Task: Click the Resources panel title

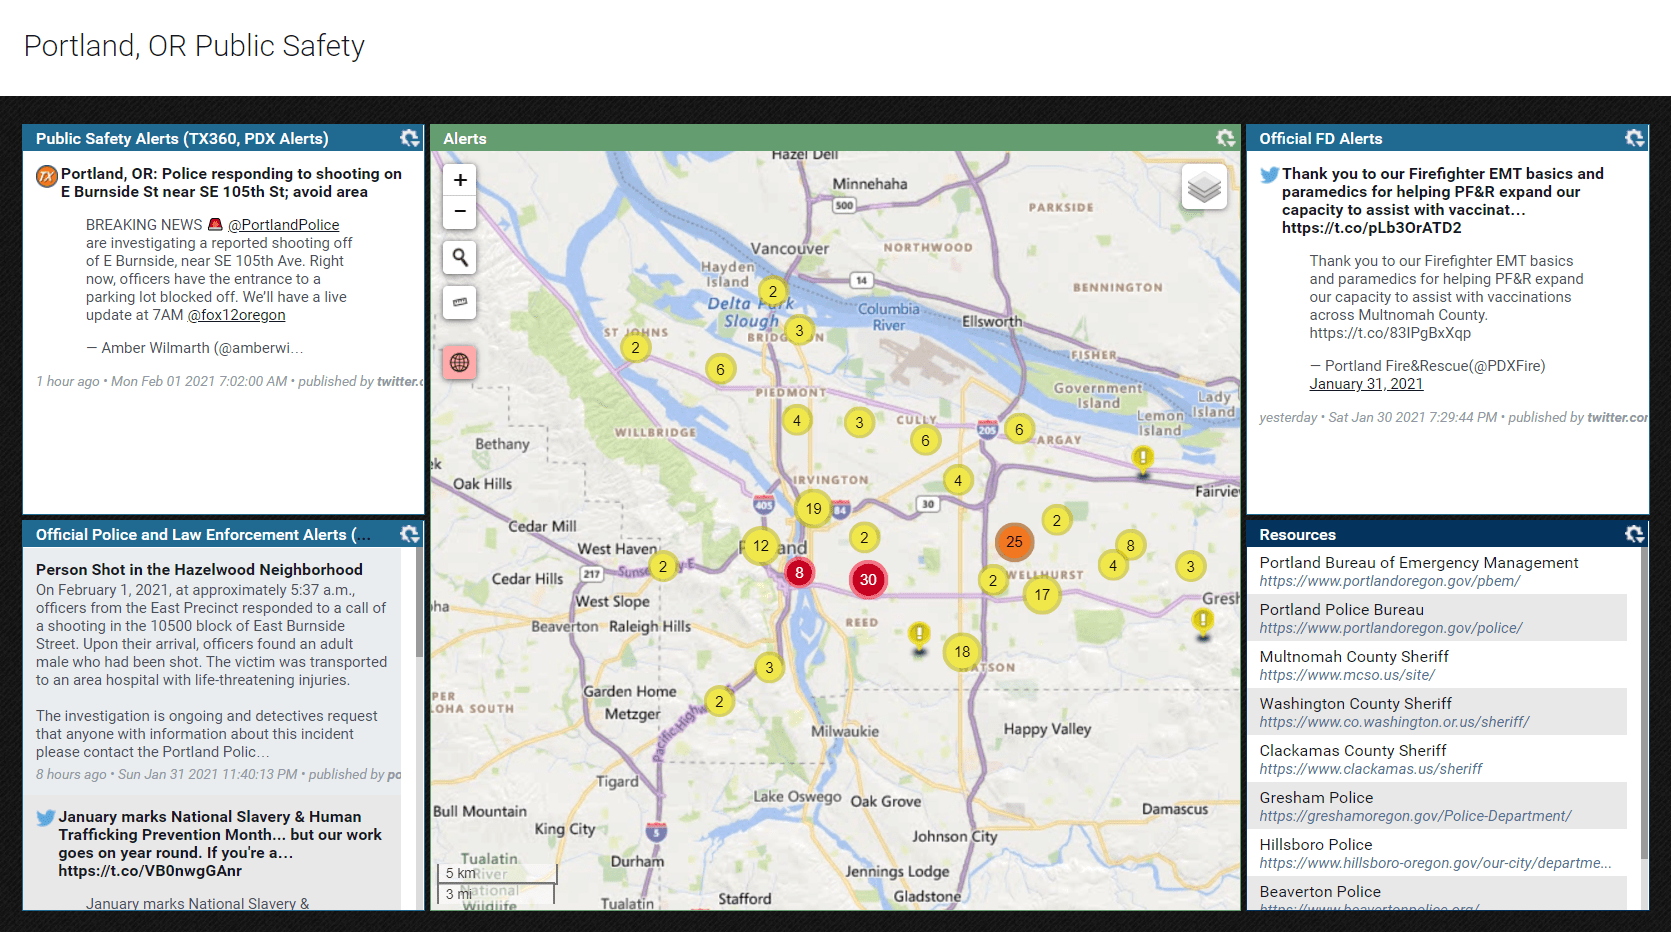Action: point(1297,535)
